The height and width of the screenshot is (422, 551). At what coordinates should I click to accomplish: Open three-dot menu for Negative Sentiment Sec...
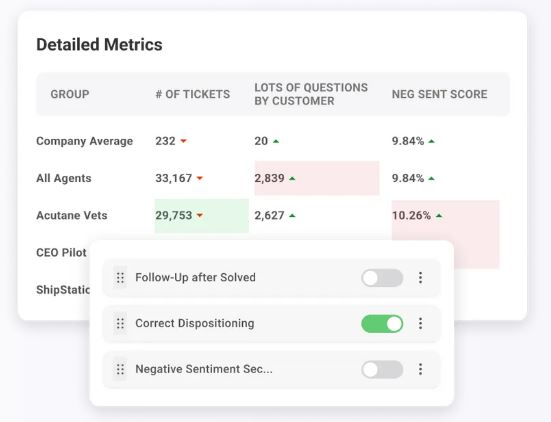point(420,369)
